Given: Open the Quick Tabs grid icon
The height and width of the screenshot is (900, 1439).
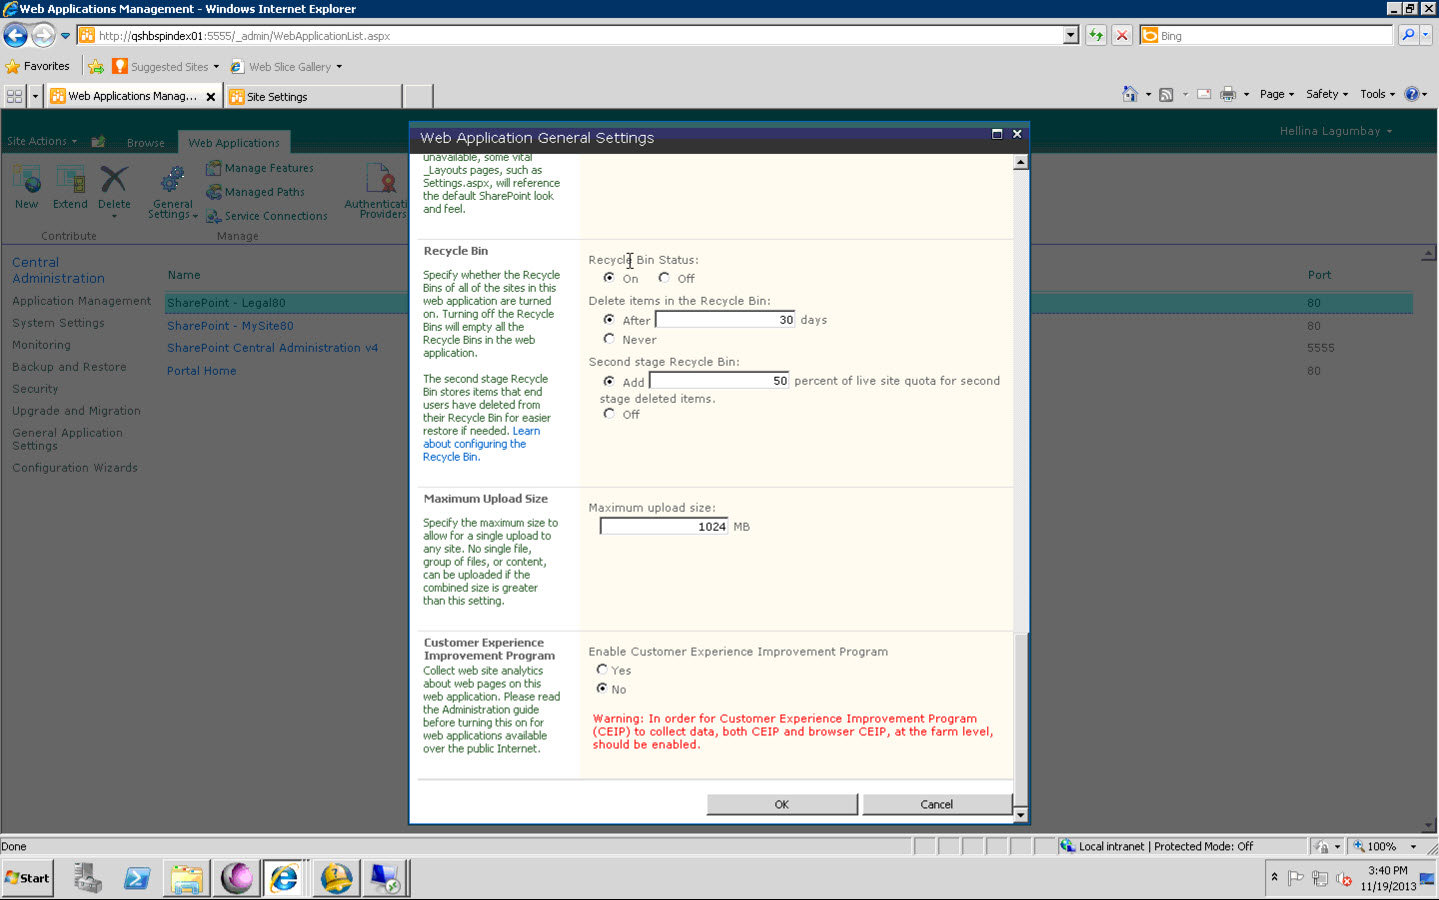Looking at the screenshot, I should tap(15, 96).
